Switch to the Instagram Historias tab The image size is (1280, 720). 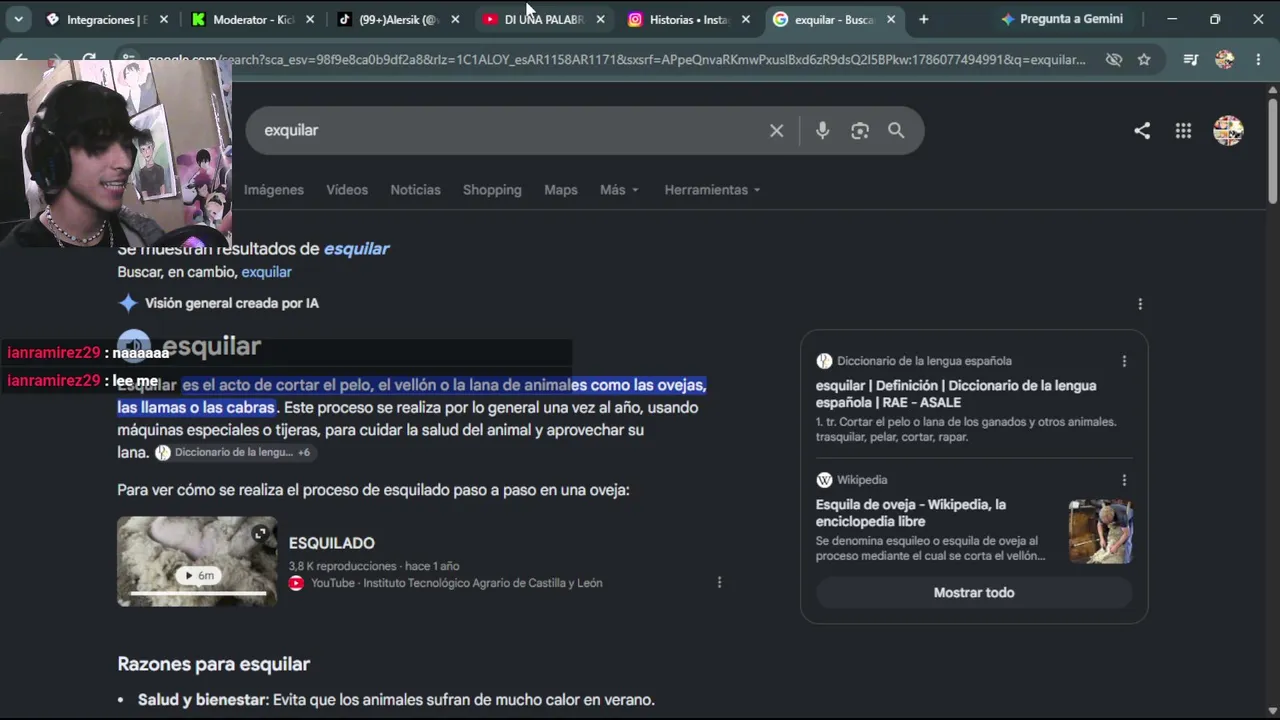[x=690, y=19]
